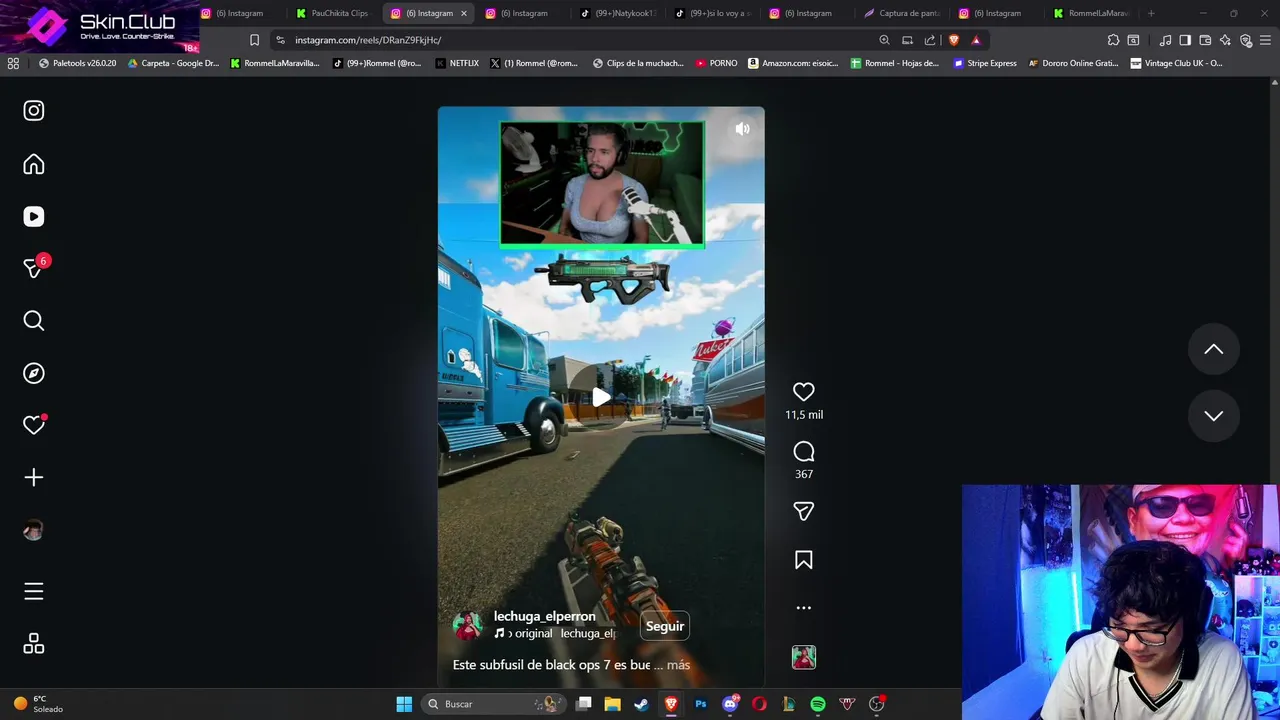Open the audio thumbnail below the options dots
This screenshot has height=720, width=1280.
(804, 657)
